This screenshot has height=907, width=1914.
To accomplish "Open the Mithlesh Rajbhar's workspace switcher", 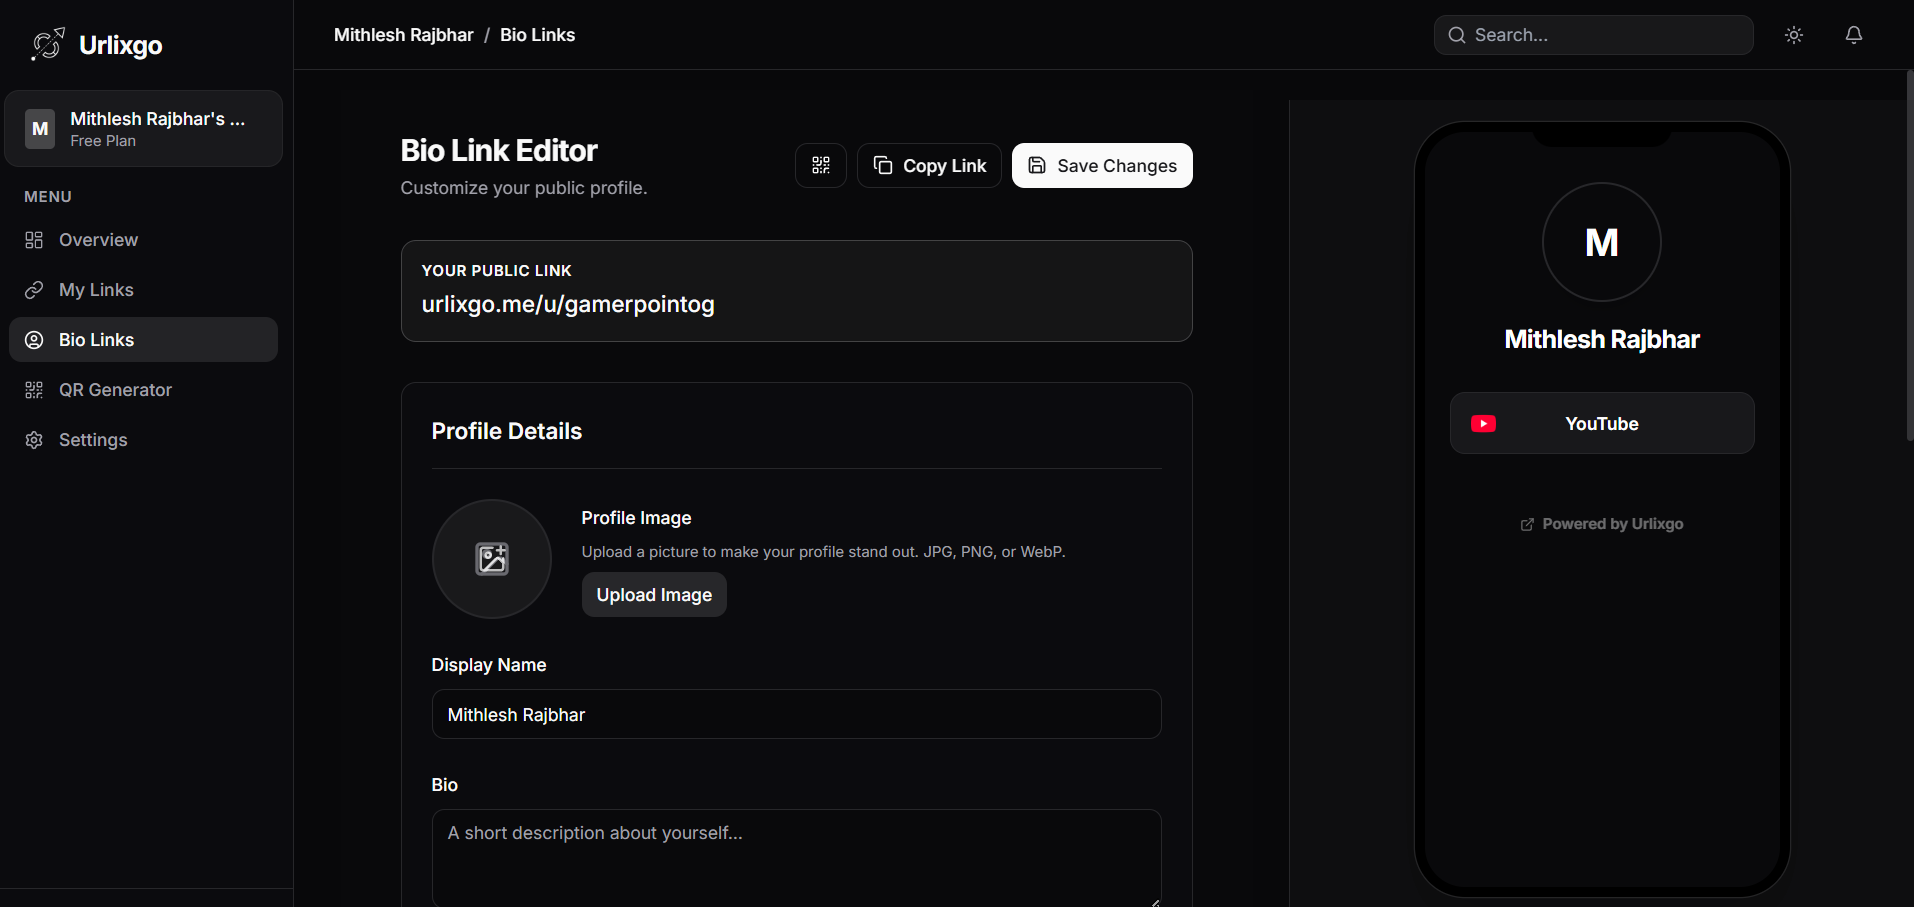I will tap(144, 129).
